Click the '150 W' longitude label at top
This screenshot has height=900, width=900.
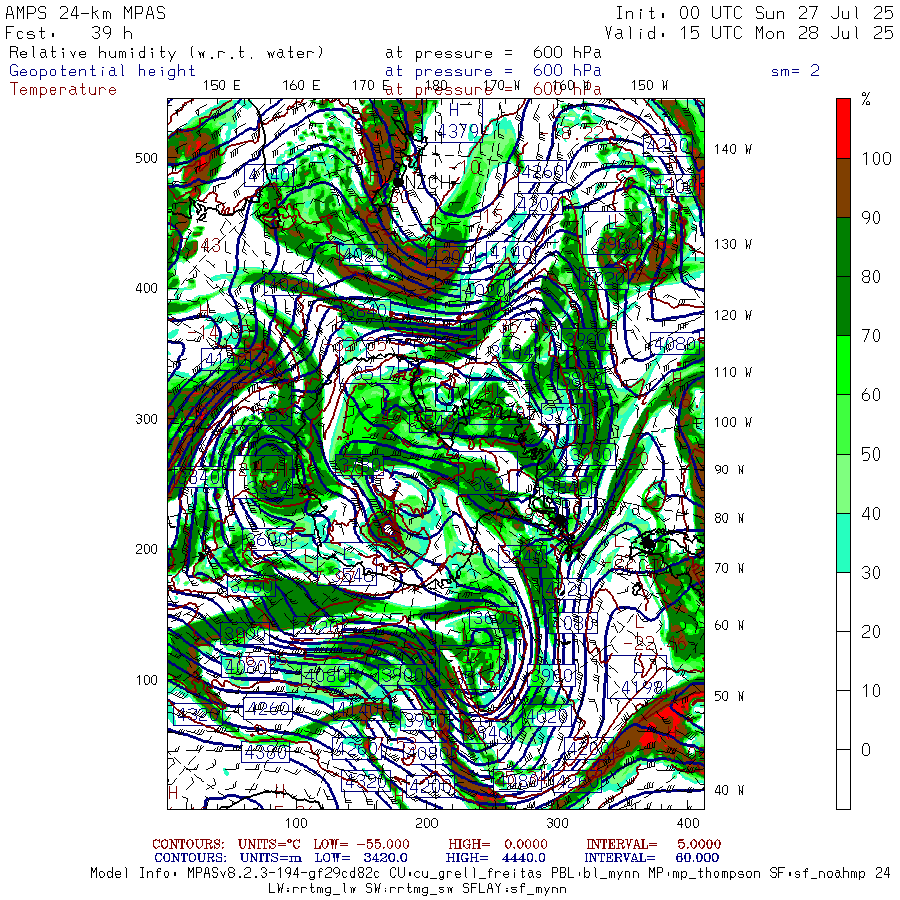point(649,86)
